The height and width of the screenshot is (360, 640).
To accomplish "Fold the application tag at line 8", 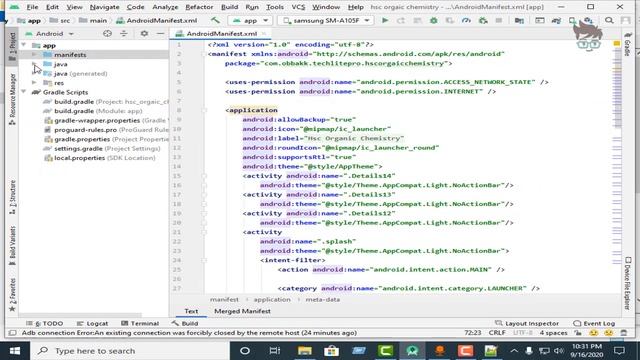I will pyautogui.click(x=204, y=110).
